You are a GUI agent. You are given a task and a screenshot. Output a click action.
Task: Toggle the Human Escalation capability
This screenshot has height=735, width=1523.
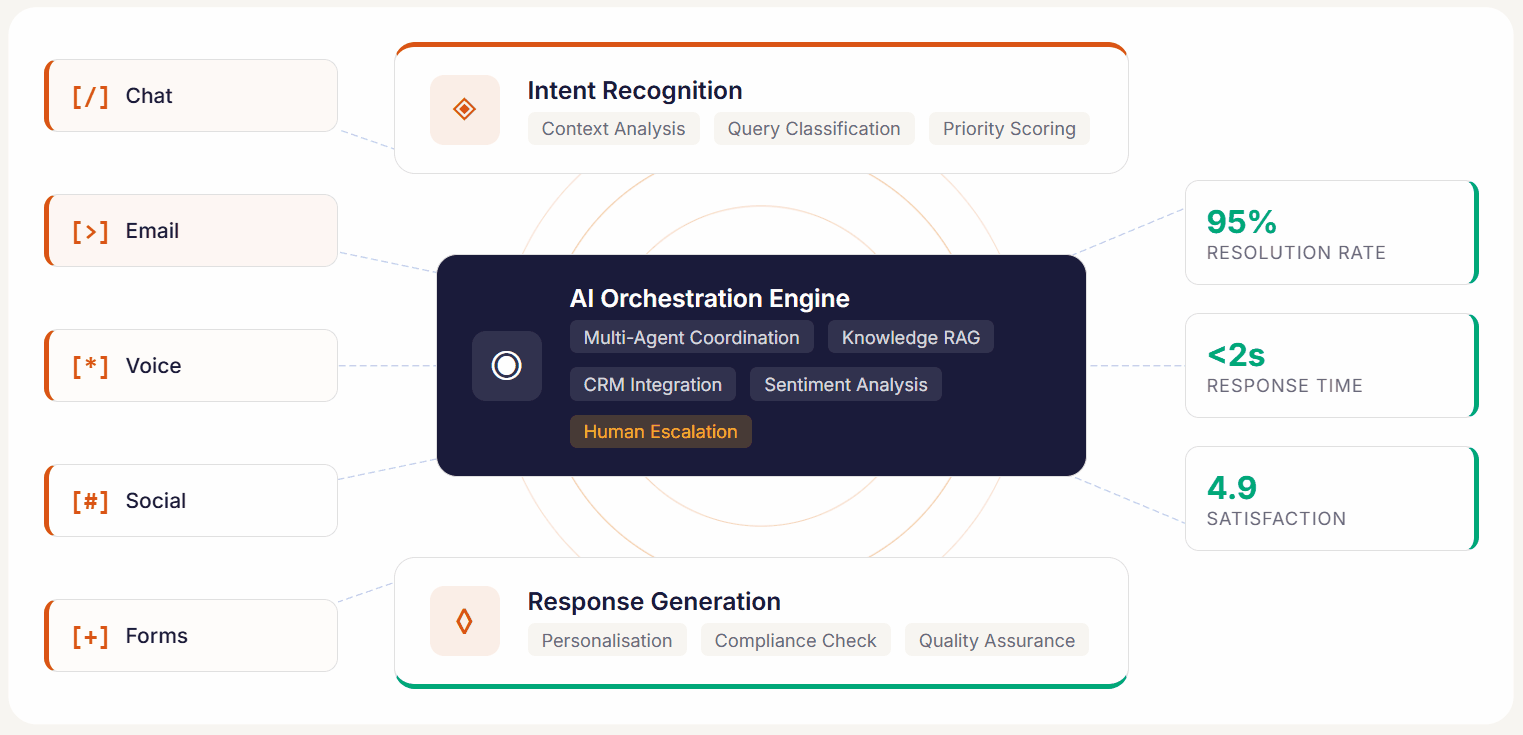pyautogui.click(x=660, y=431)
